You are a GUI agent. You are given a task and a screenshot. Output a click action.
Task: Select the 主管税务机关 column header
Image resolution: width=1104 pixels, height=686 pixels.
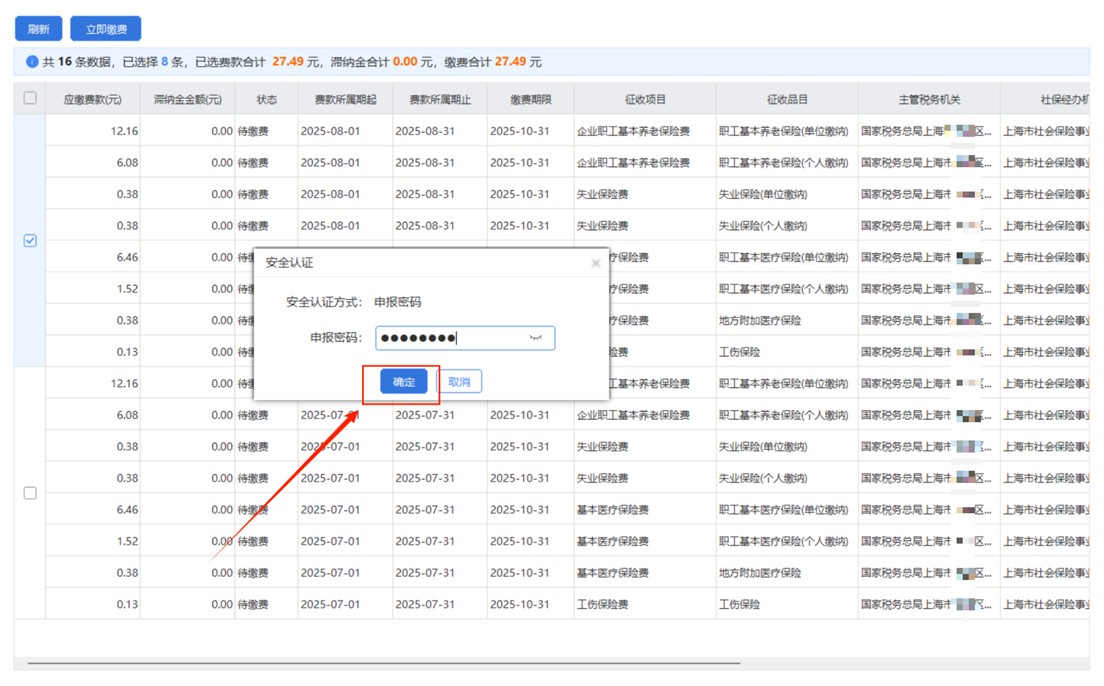tap(928, 100)
